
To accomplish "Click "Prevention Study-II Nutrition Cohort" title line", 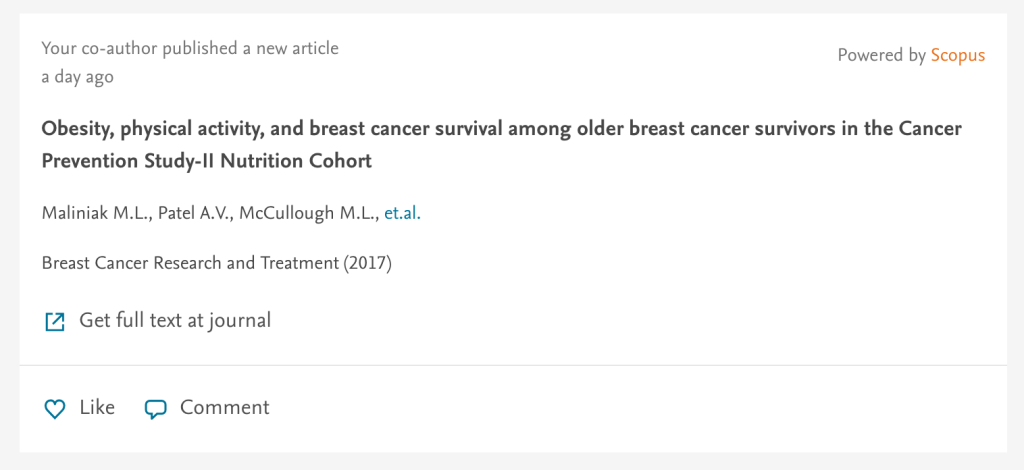I will 206,161.
